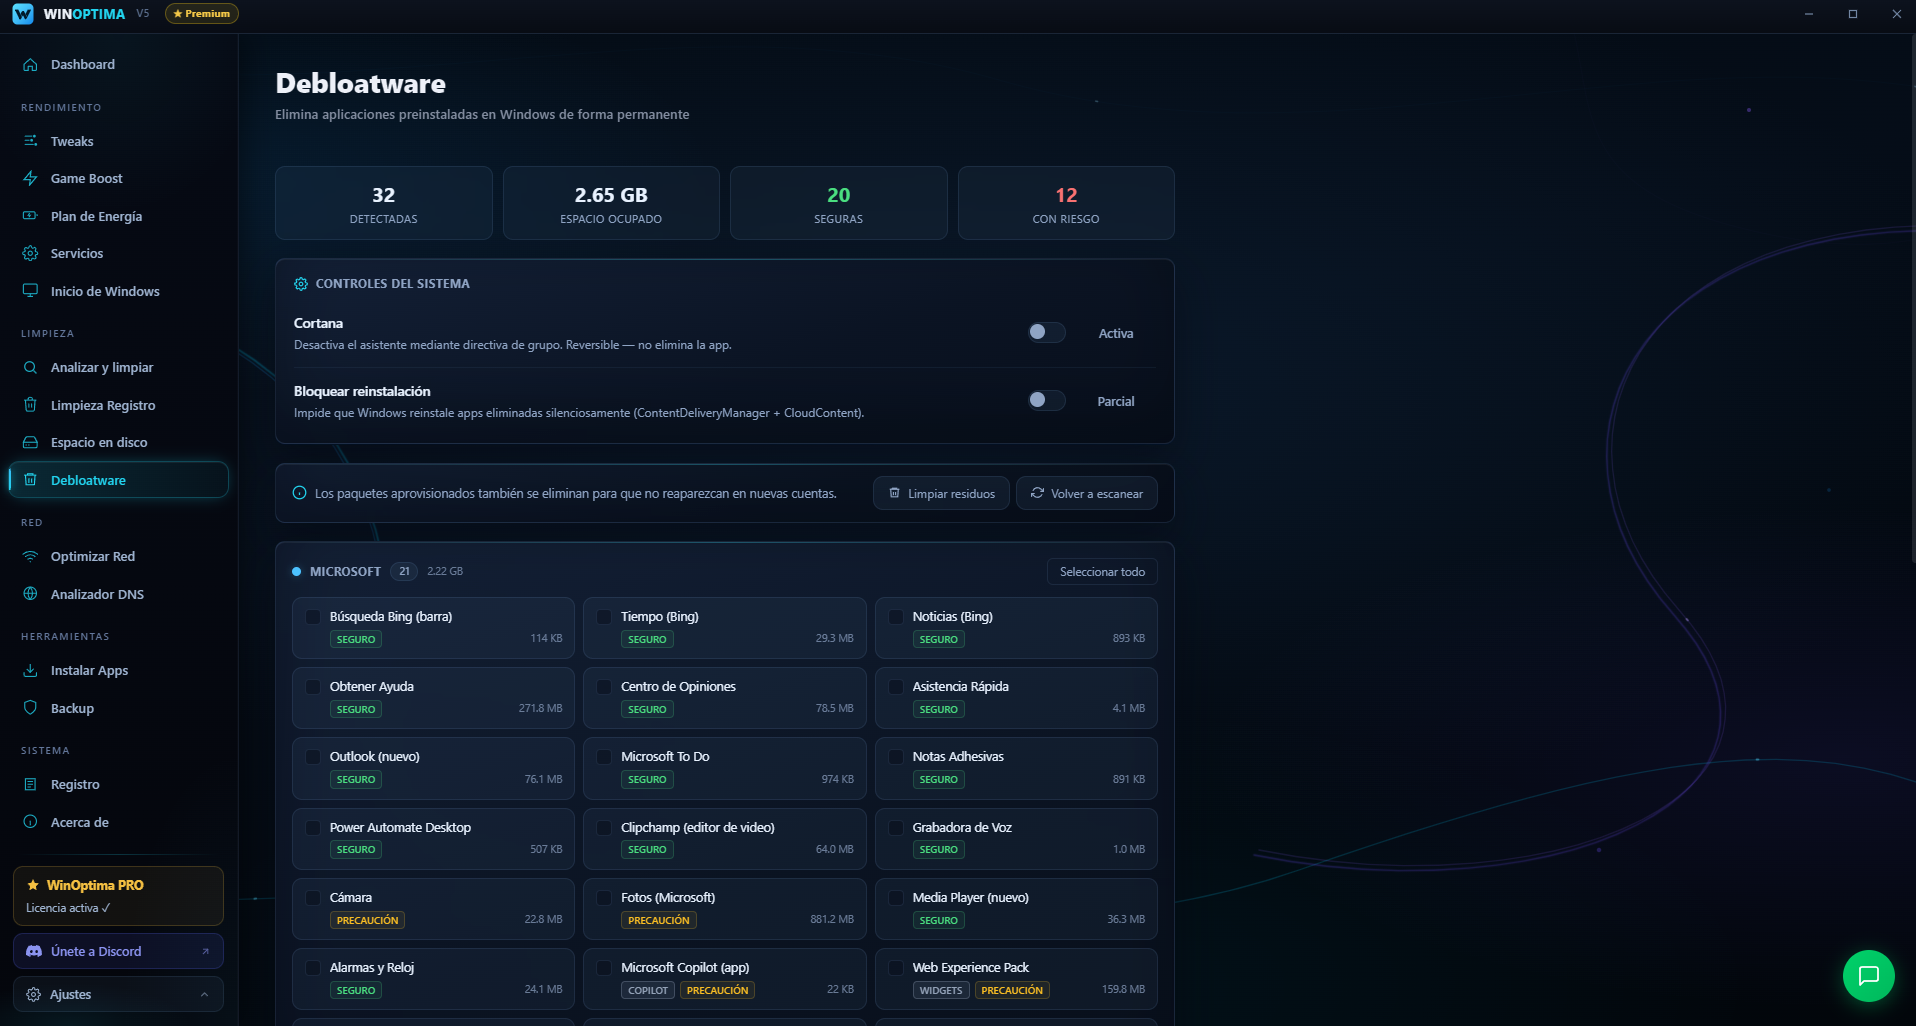Click the Game Boost lightning icon
Screen dimensions: 1916x1026
click(x=30, y=178)
